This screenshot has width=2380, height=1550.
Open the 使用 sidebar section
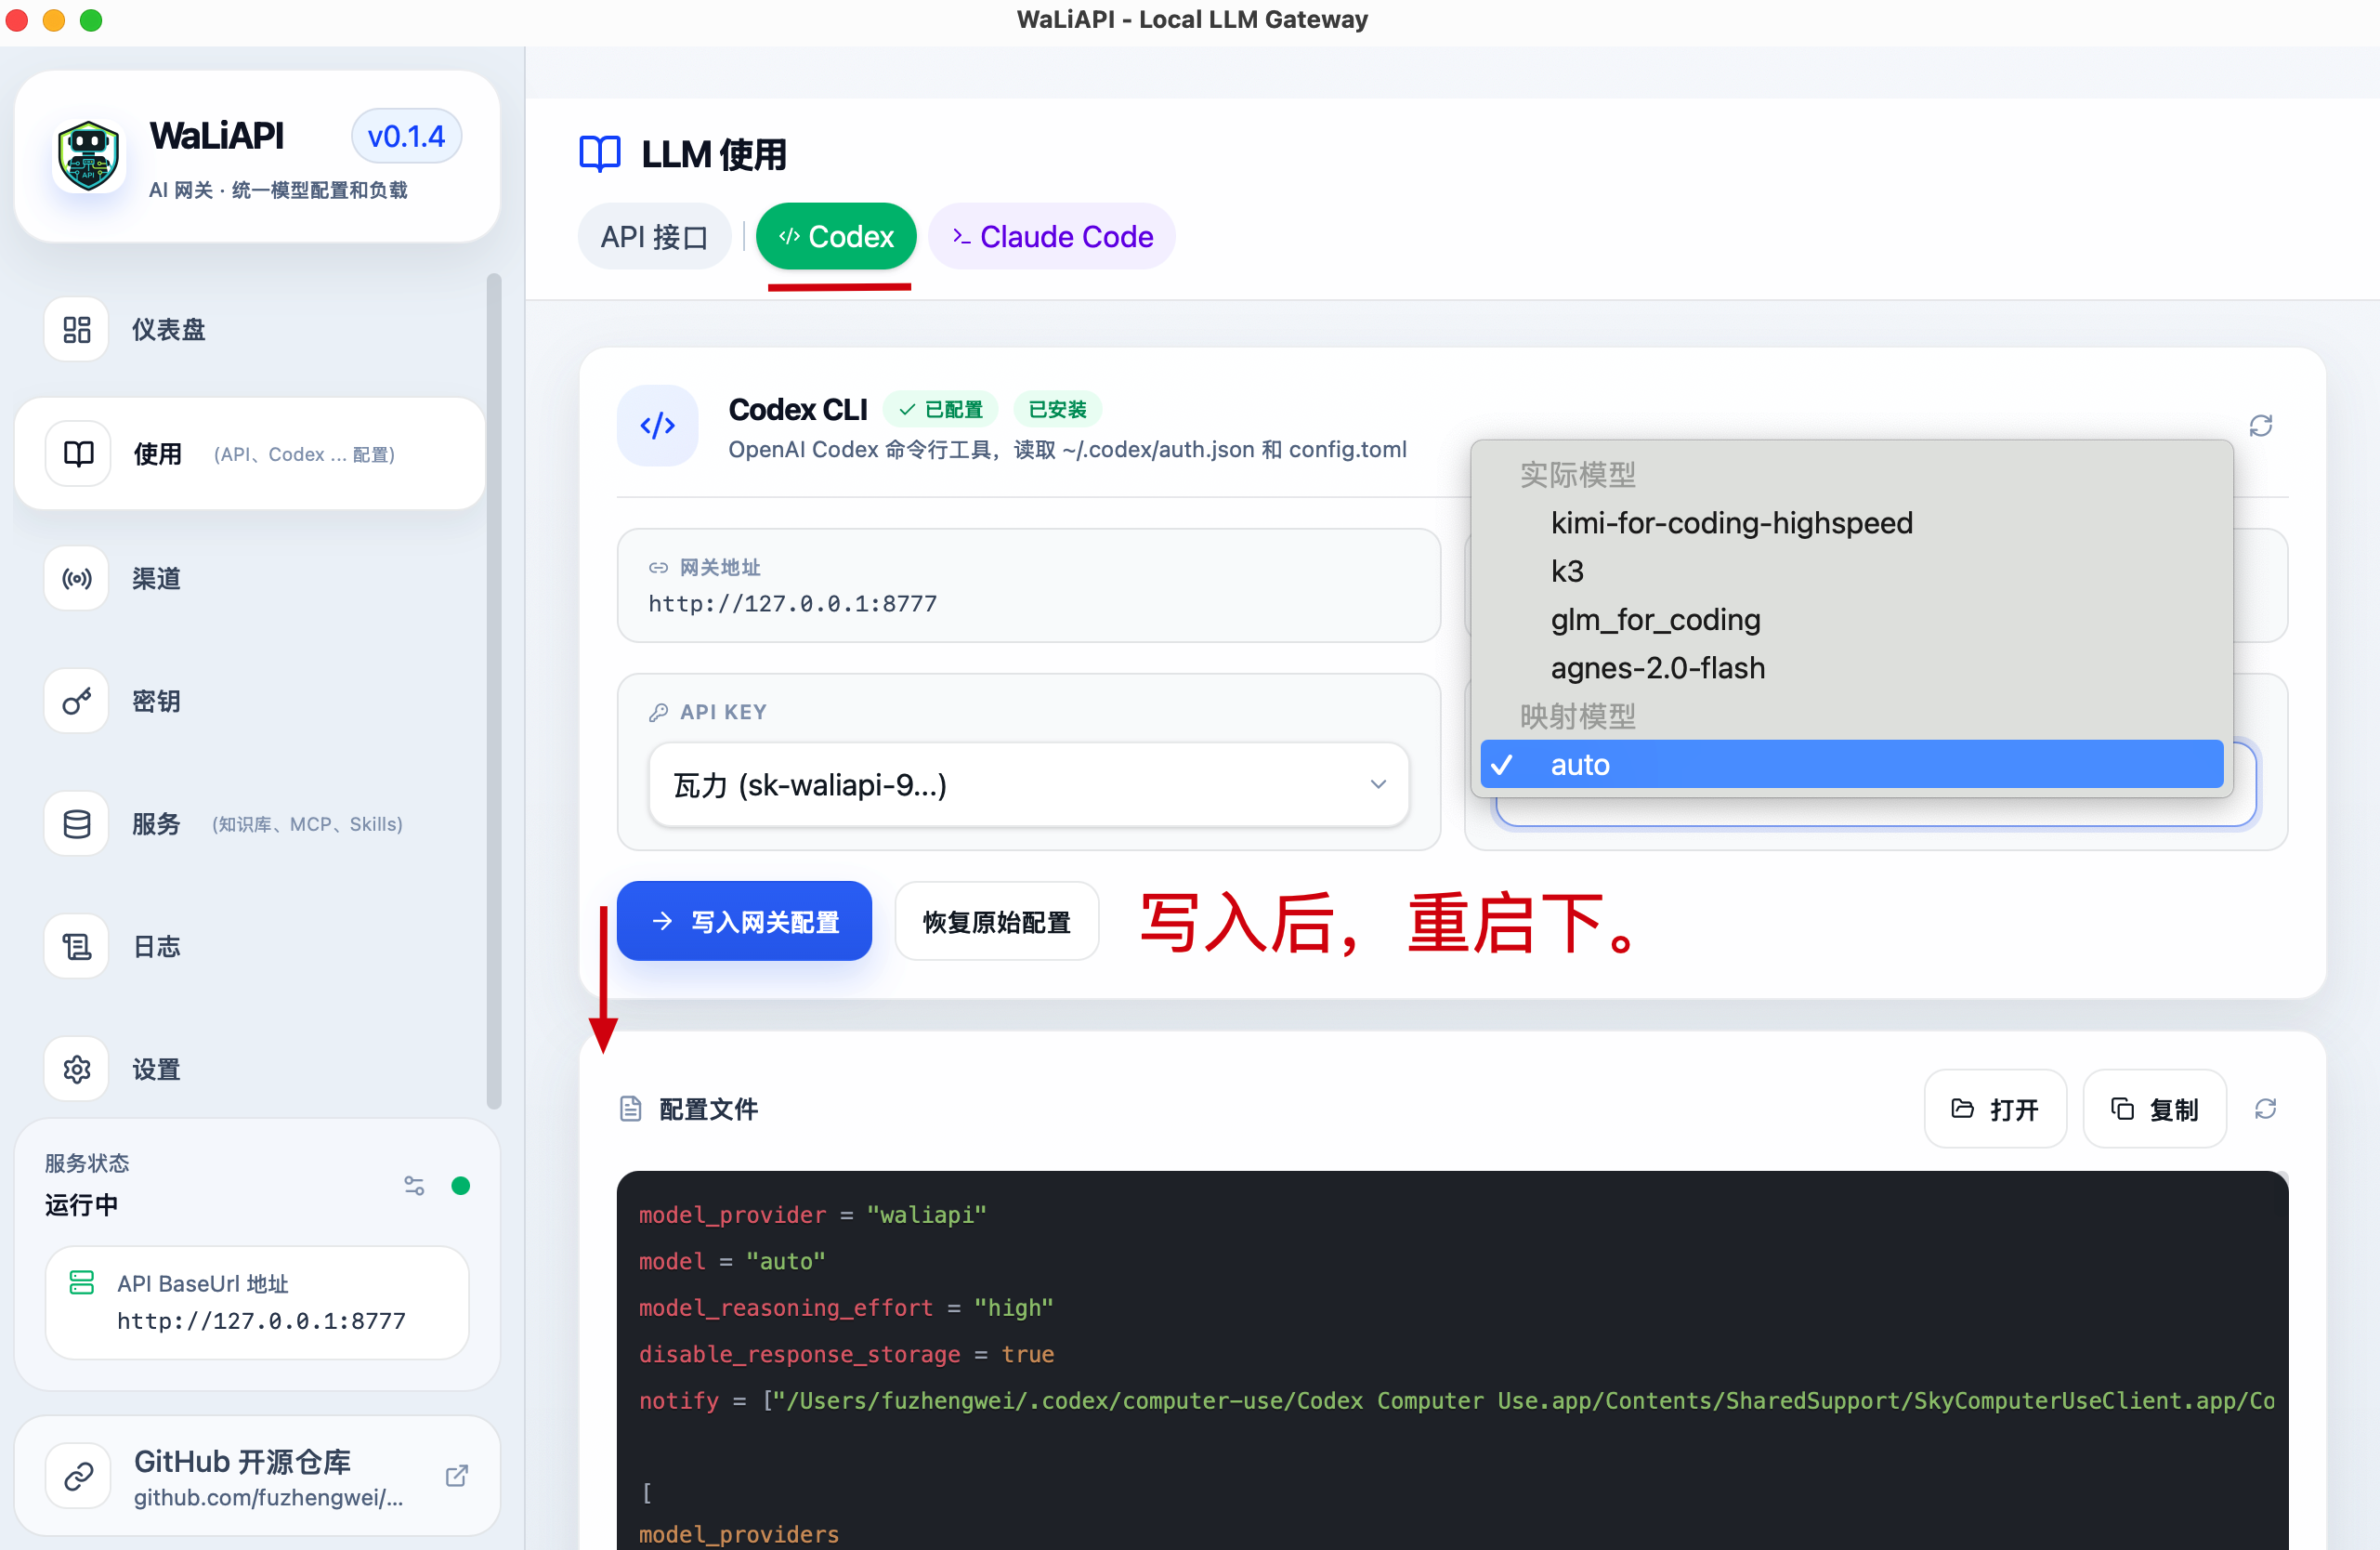[x=250, y=454]
